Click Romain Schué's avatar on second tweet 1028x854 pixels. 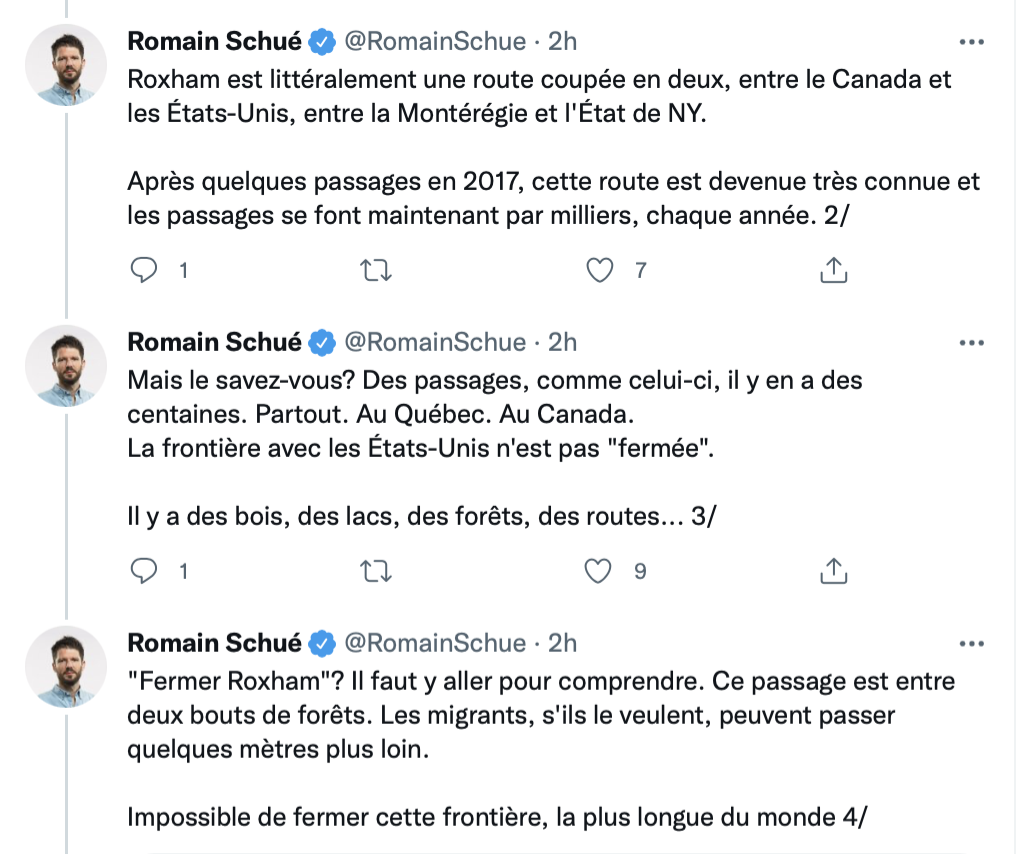[x=65, y=365]
